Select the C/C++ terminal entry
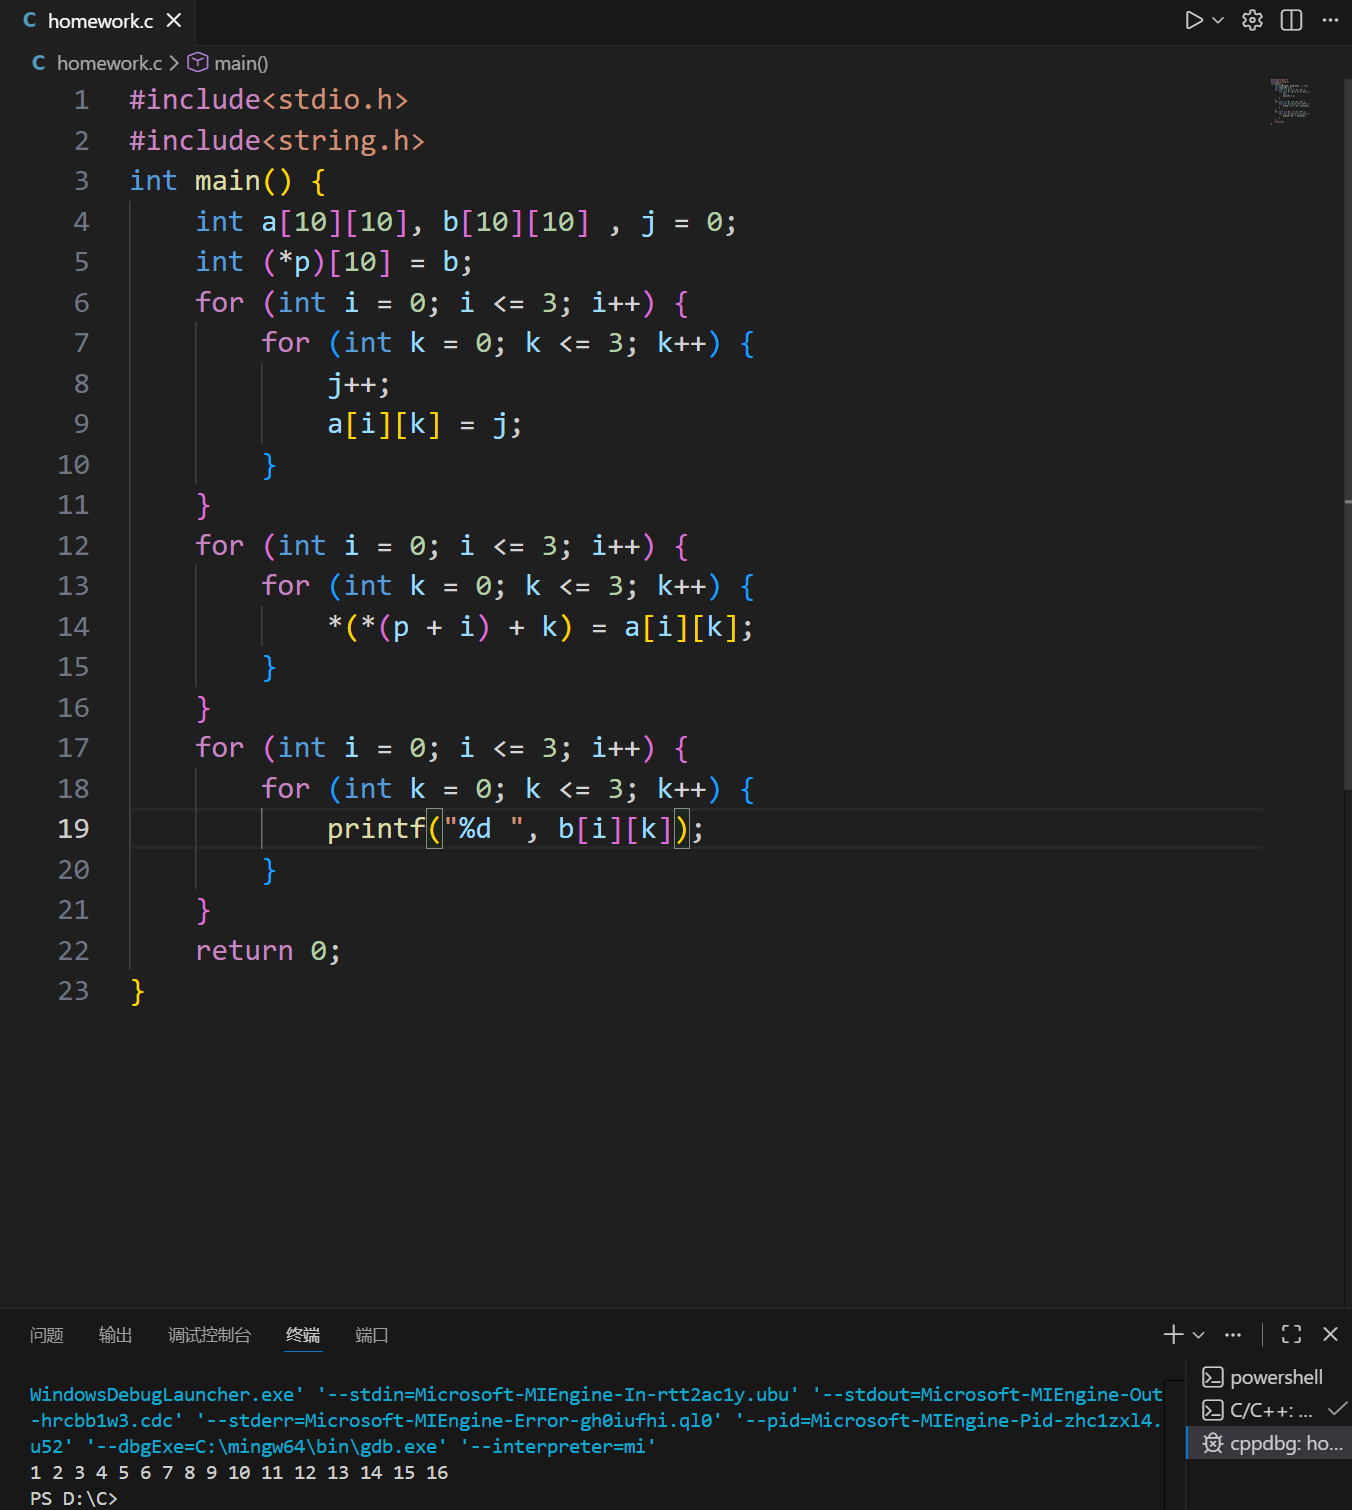This screenshot has width=1352, height=1510. coord(1268,1410)
